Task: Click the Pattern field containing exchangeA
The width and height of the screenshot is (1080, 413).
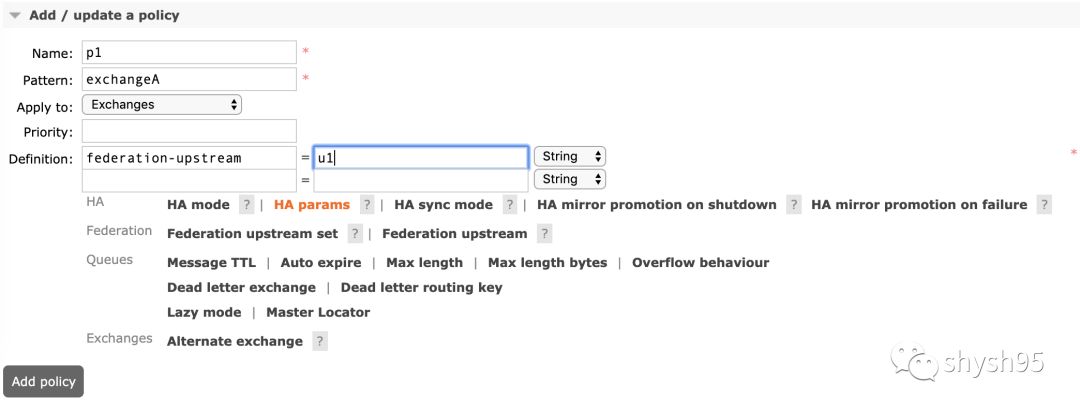Action: tap(190, 79)
